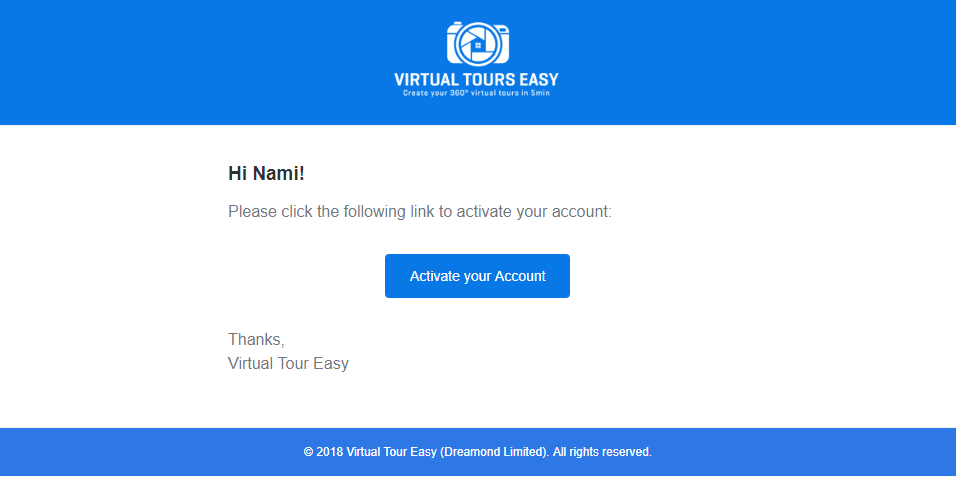The image size is (956, 477).
Task: Click the 2018 year in footer
Action: tap(329, 452)
